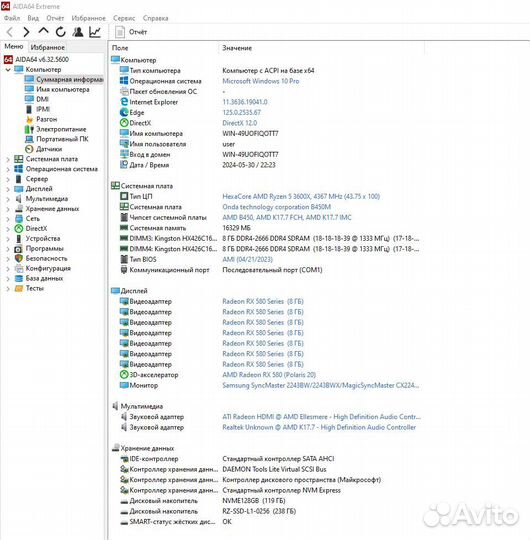This screenshot has width=530, height=540.
Task: Open the user manage icon in toolbar
Action: [78, 32]
